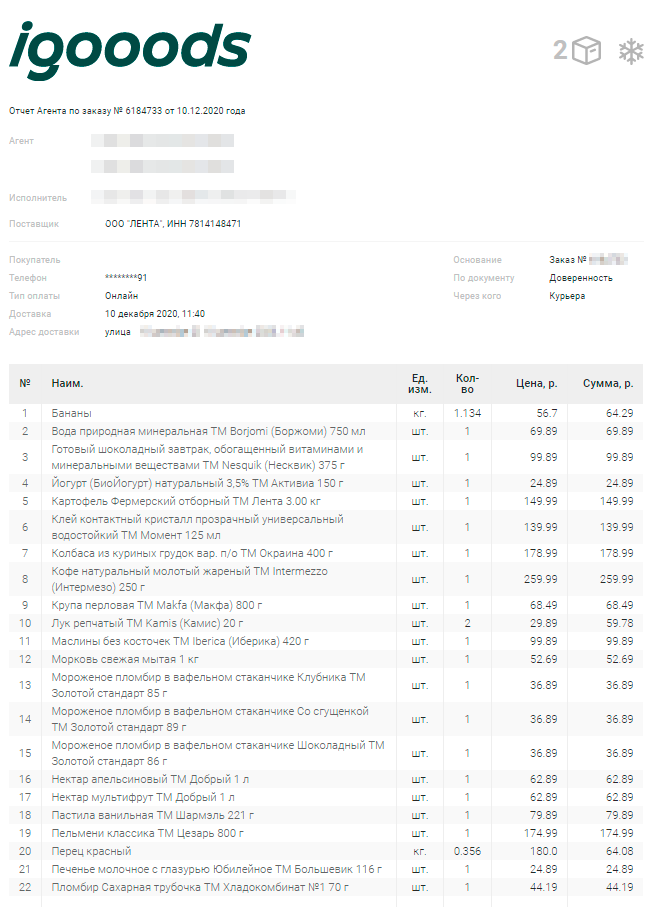
Task: Click the phone value ending in 91
Action: pos(126,278)
